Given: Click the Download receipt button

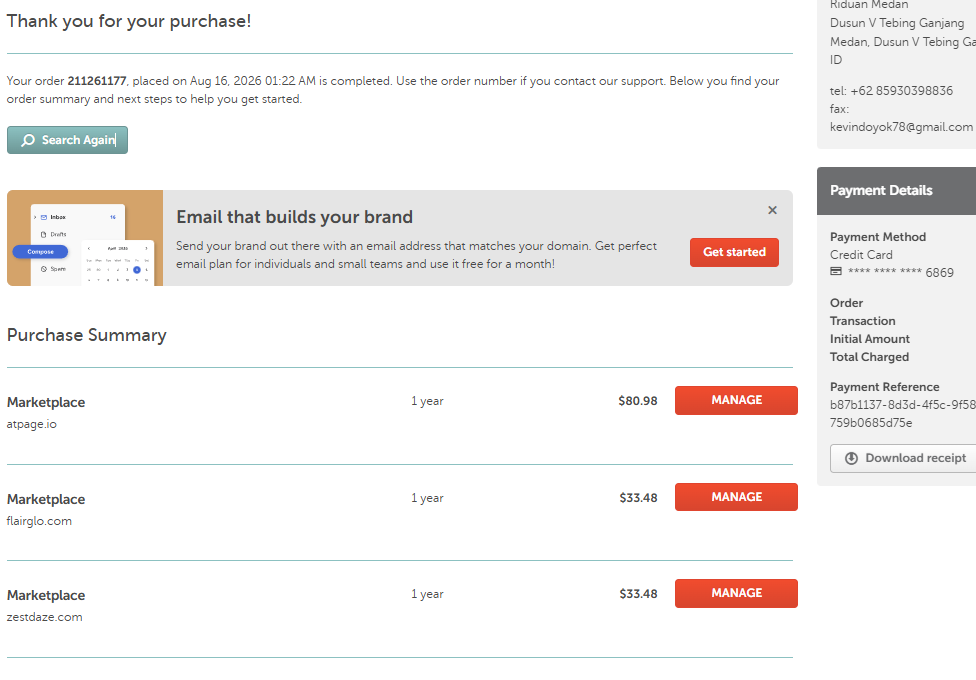Looking at the screenshot, I should pyautogui.click(x=904, y=458).
